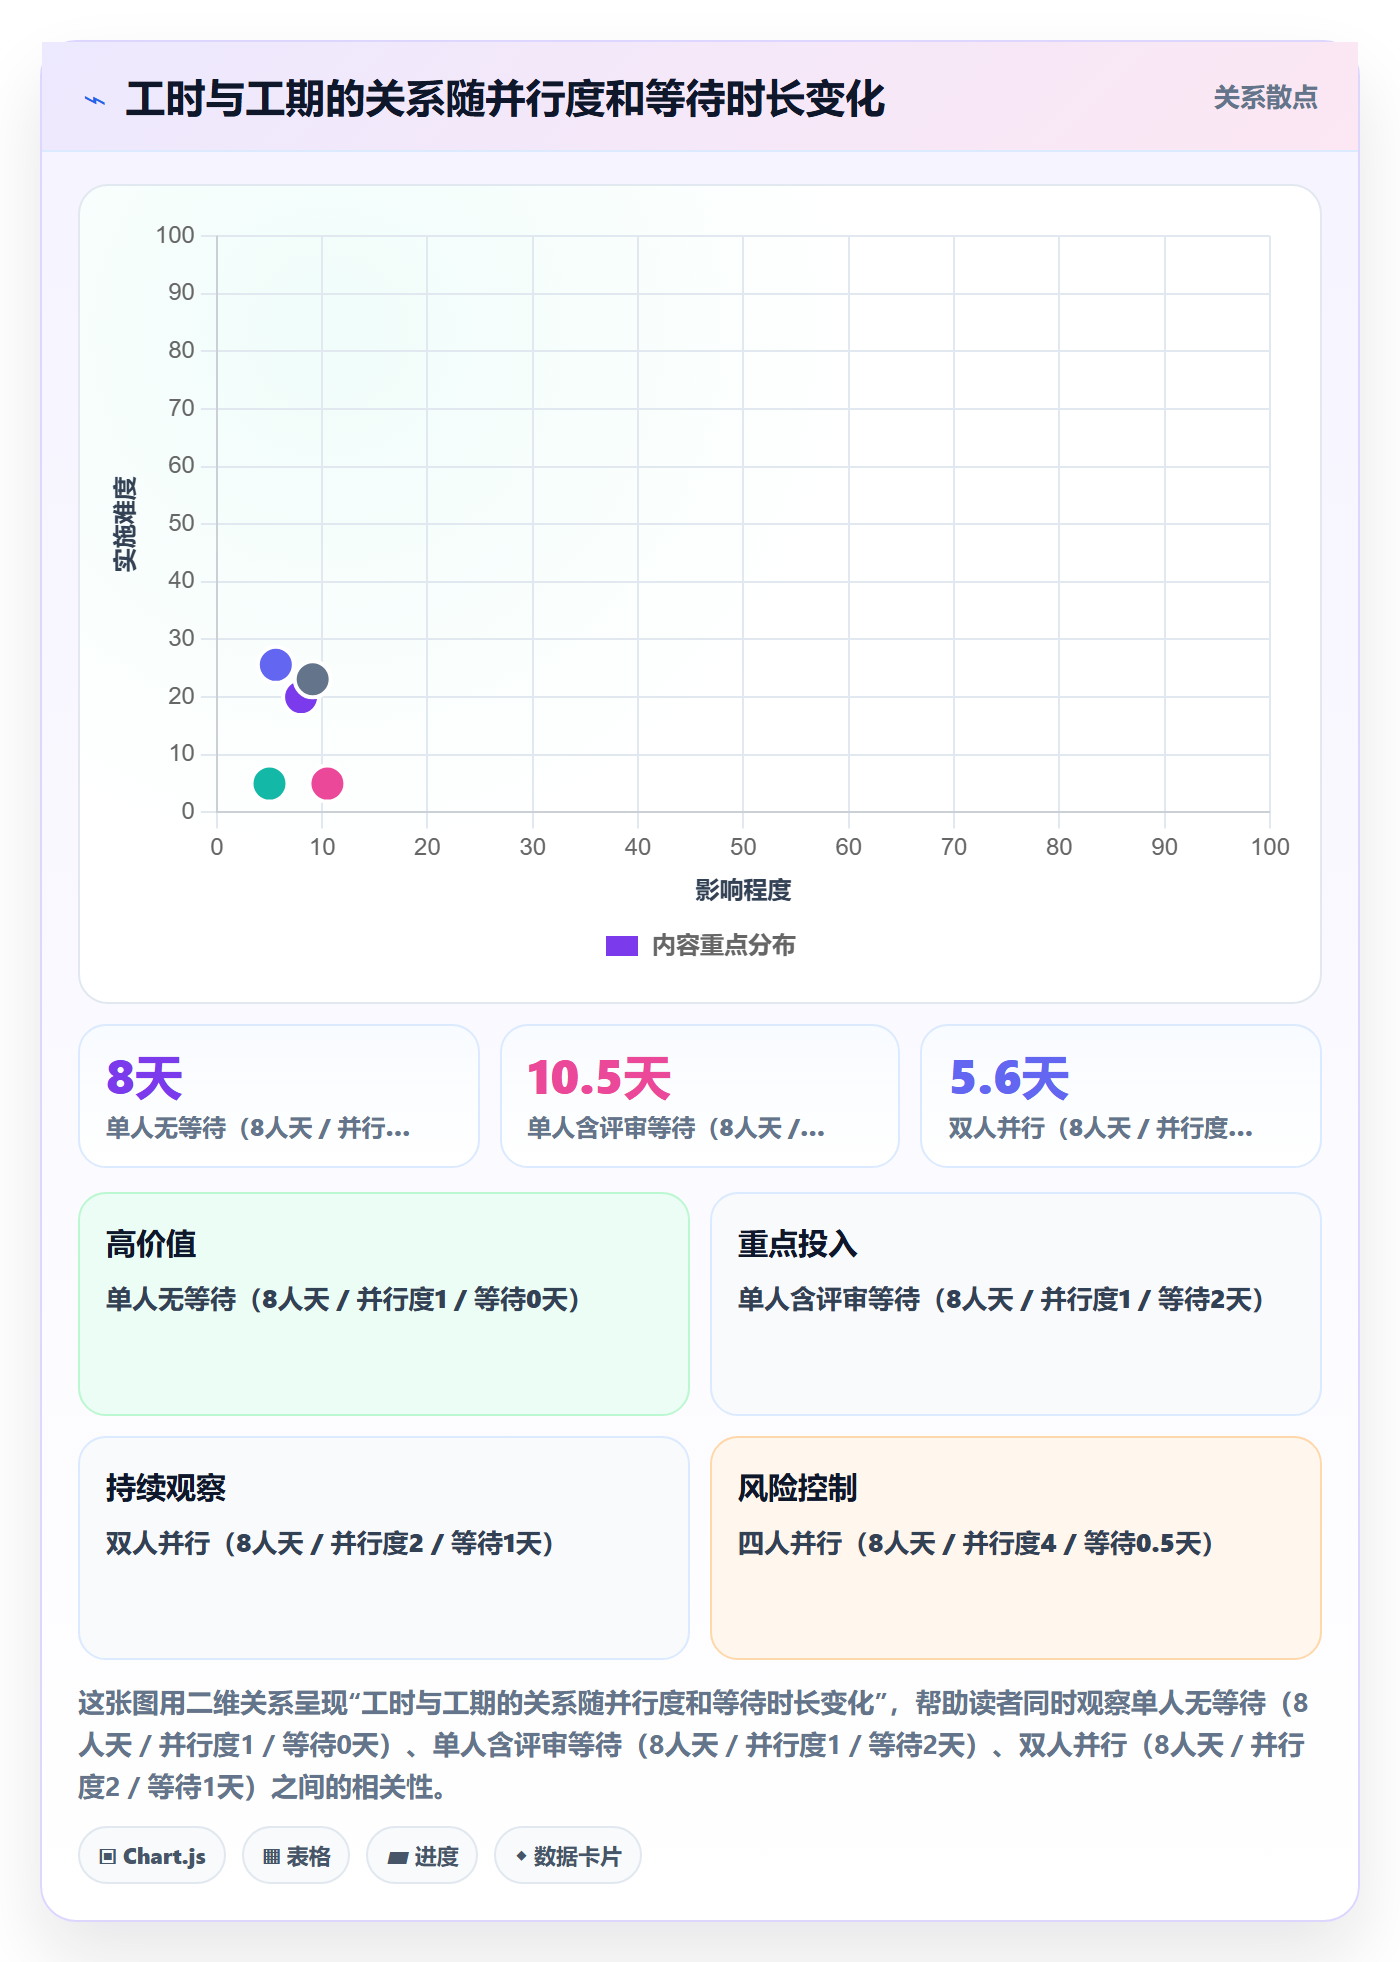Open the 10.5天 stat card

click(700, 1096)
